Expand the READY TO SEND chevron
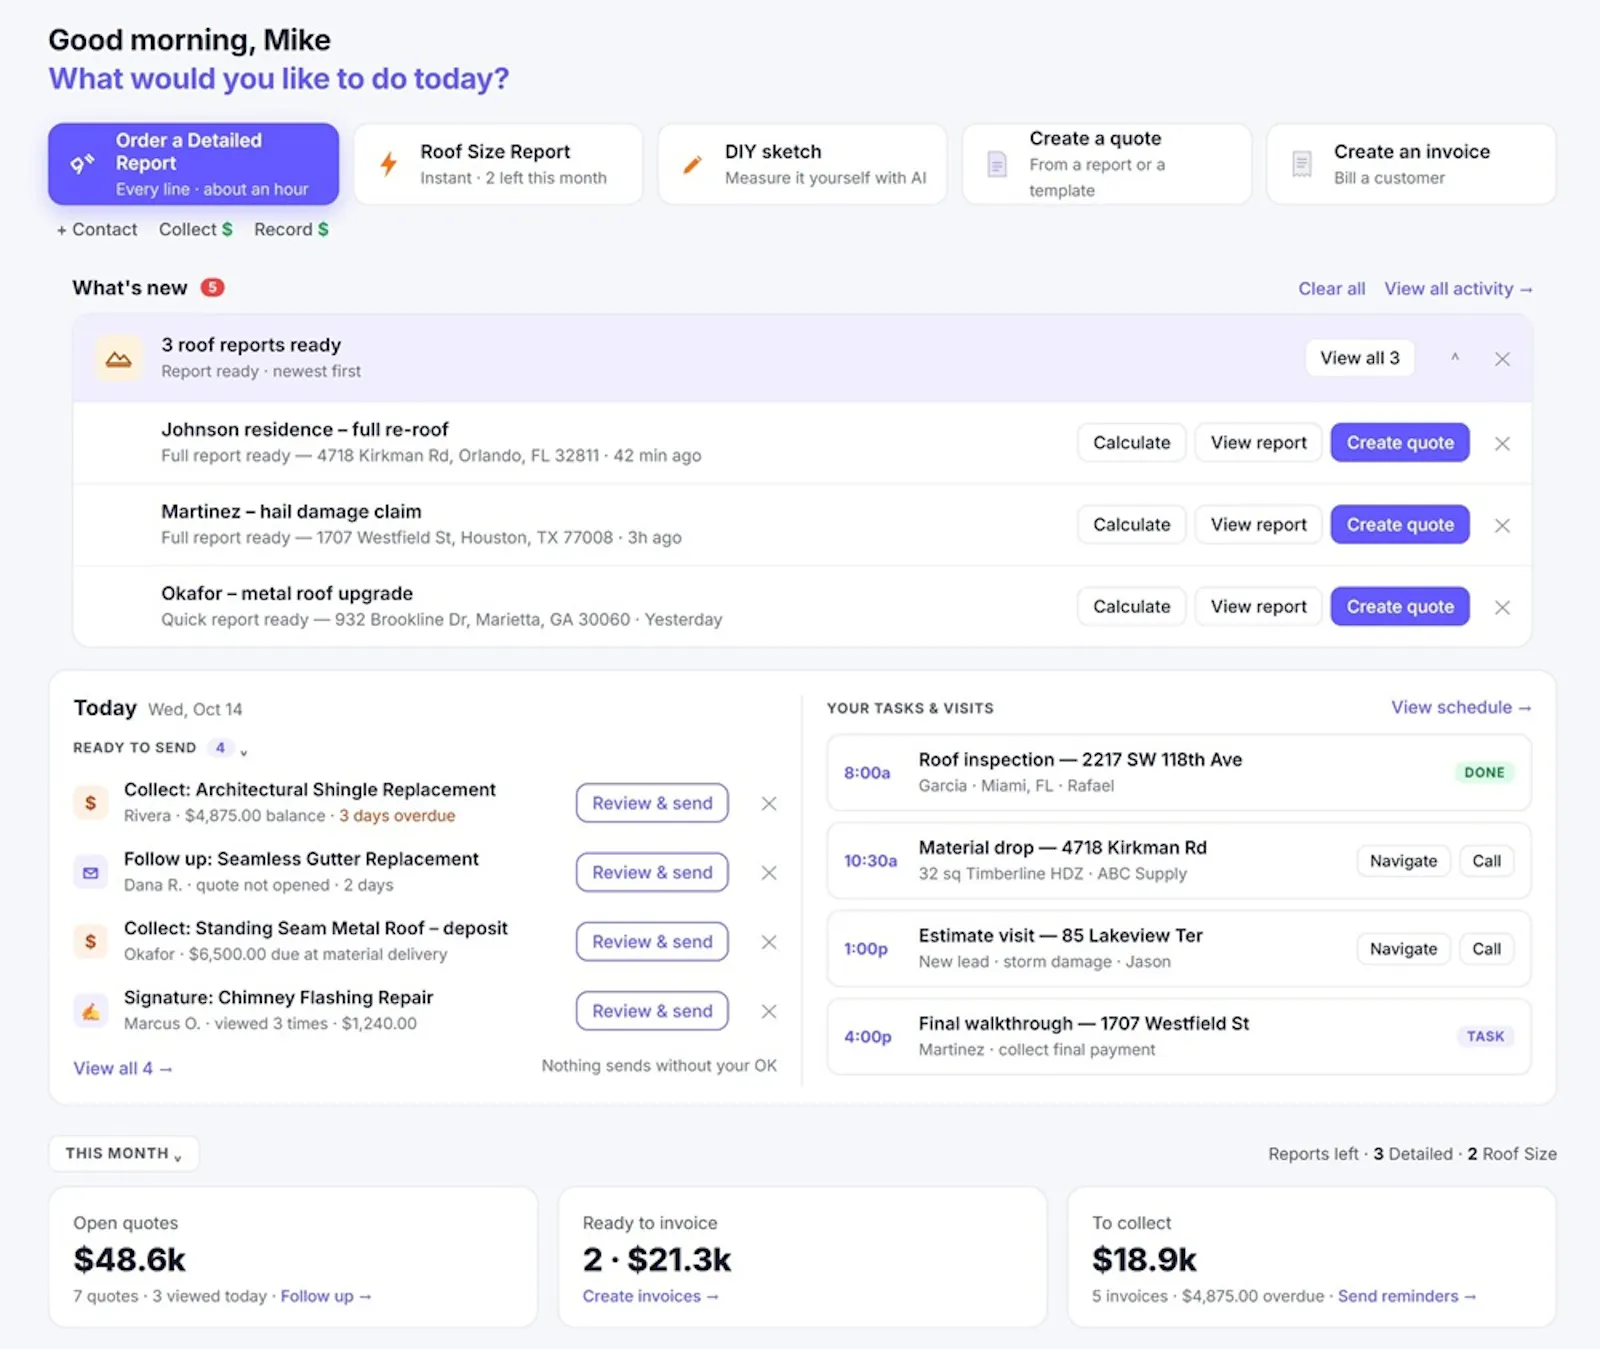The image size is (1600, 1349). click(244, 750)
